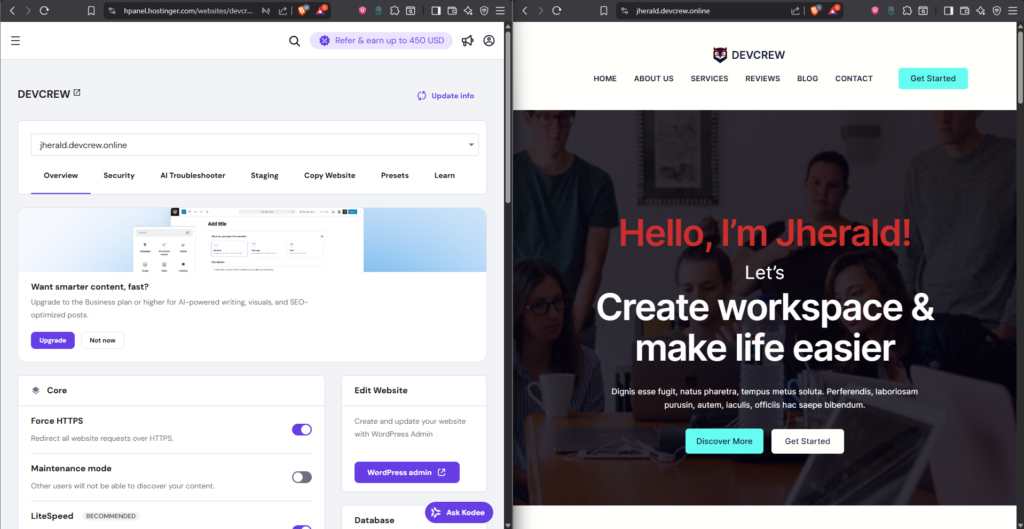
Task: Click Brave Shields icon in the hPanel window
Action: (303, 10)
